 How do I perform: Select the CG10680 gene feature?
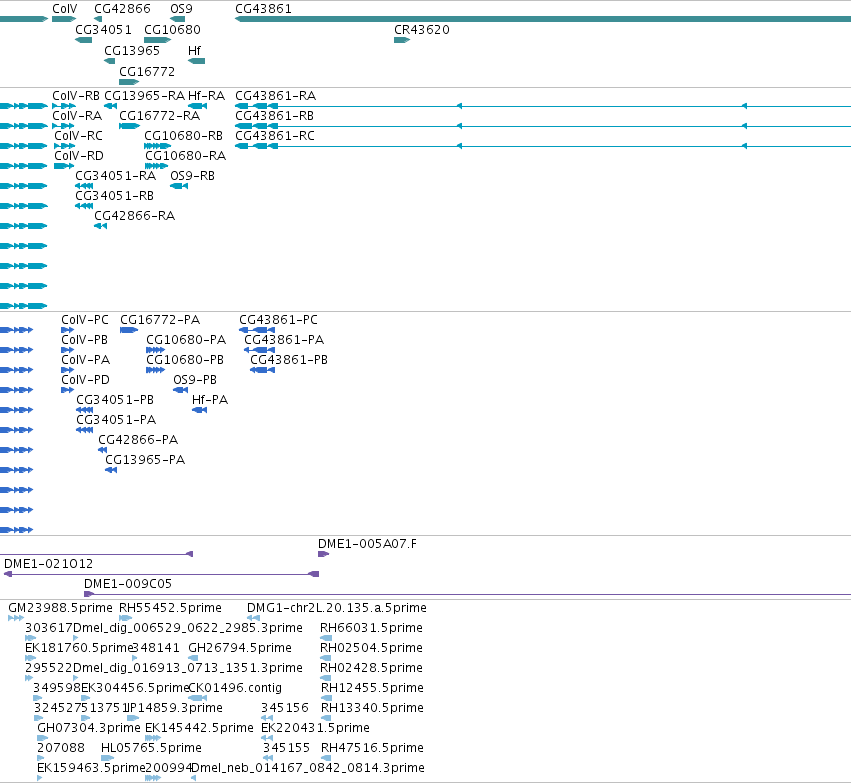coord(157,40)
